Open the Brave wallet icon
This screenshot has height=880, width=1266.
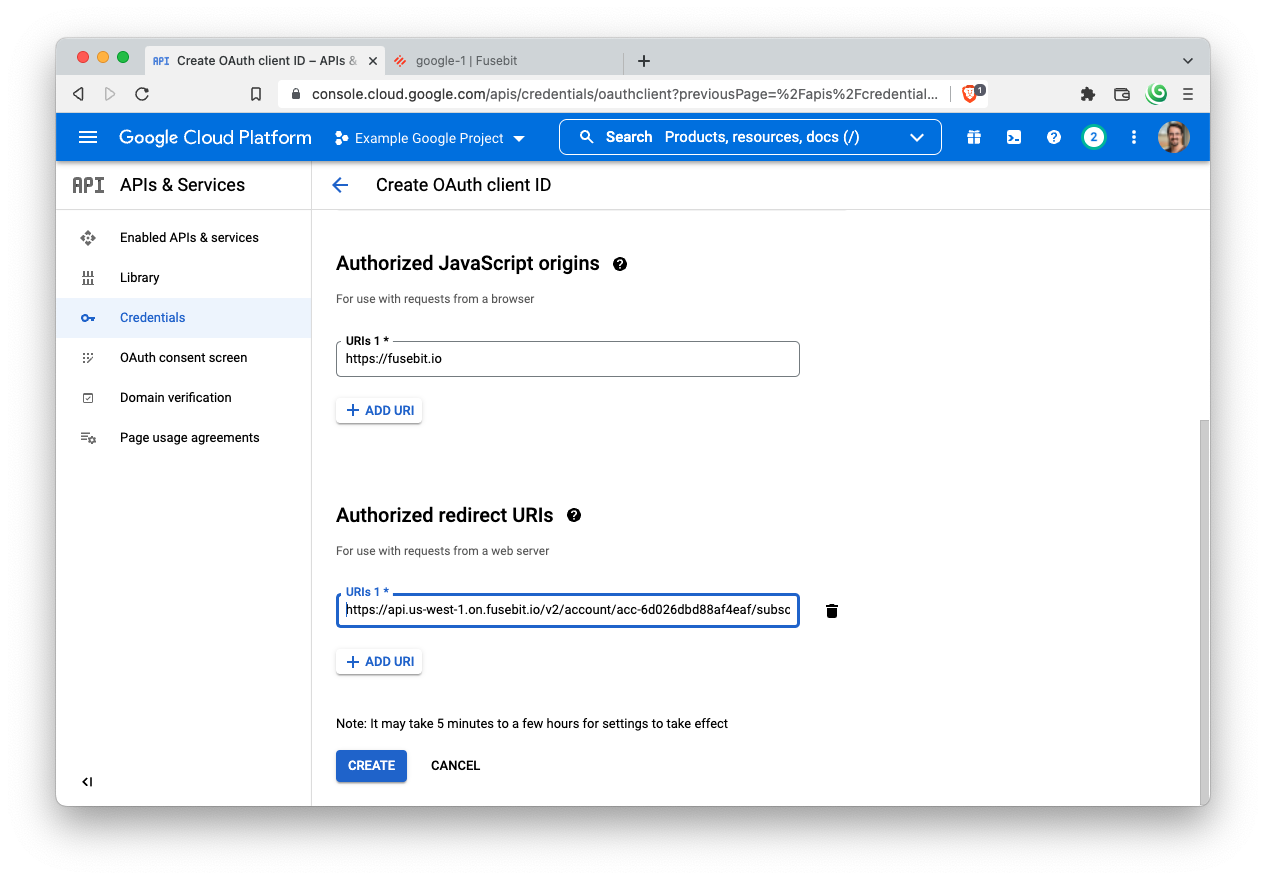(x=1122, y=94)
